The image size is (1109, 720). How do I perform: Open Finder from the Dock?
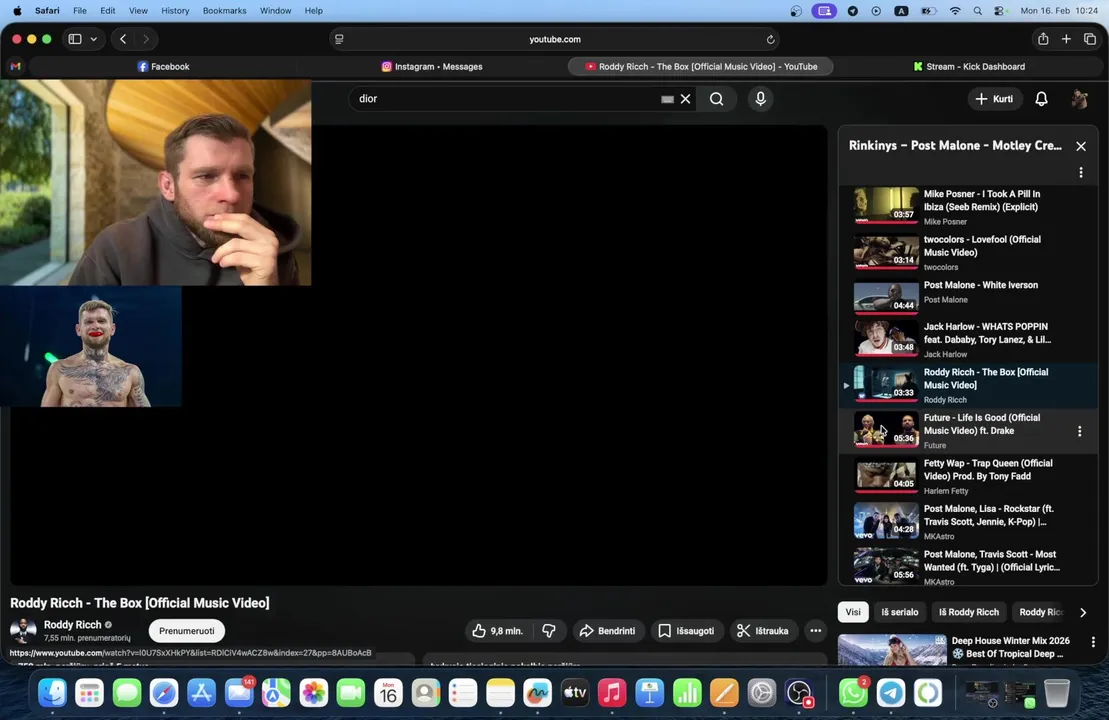click(x=52, y=693)
